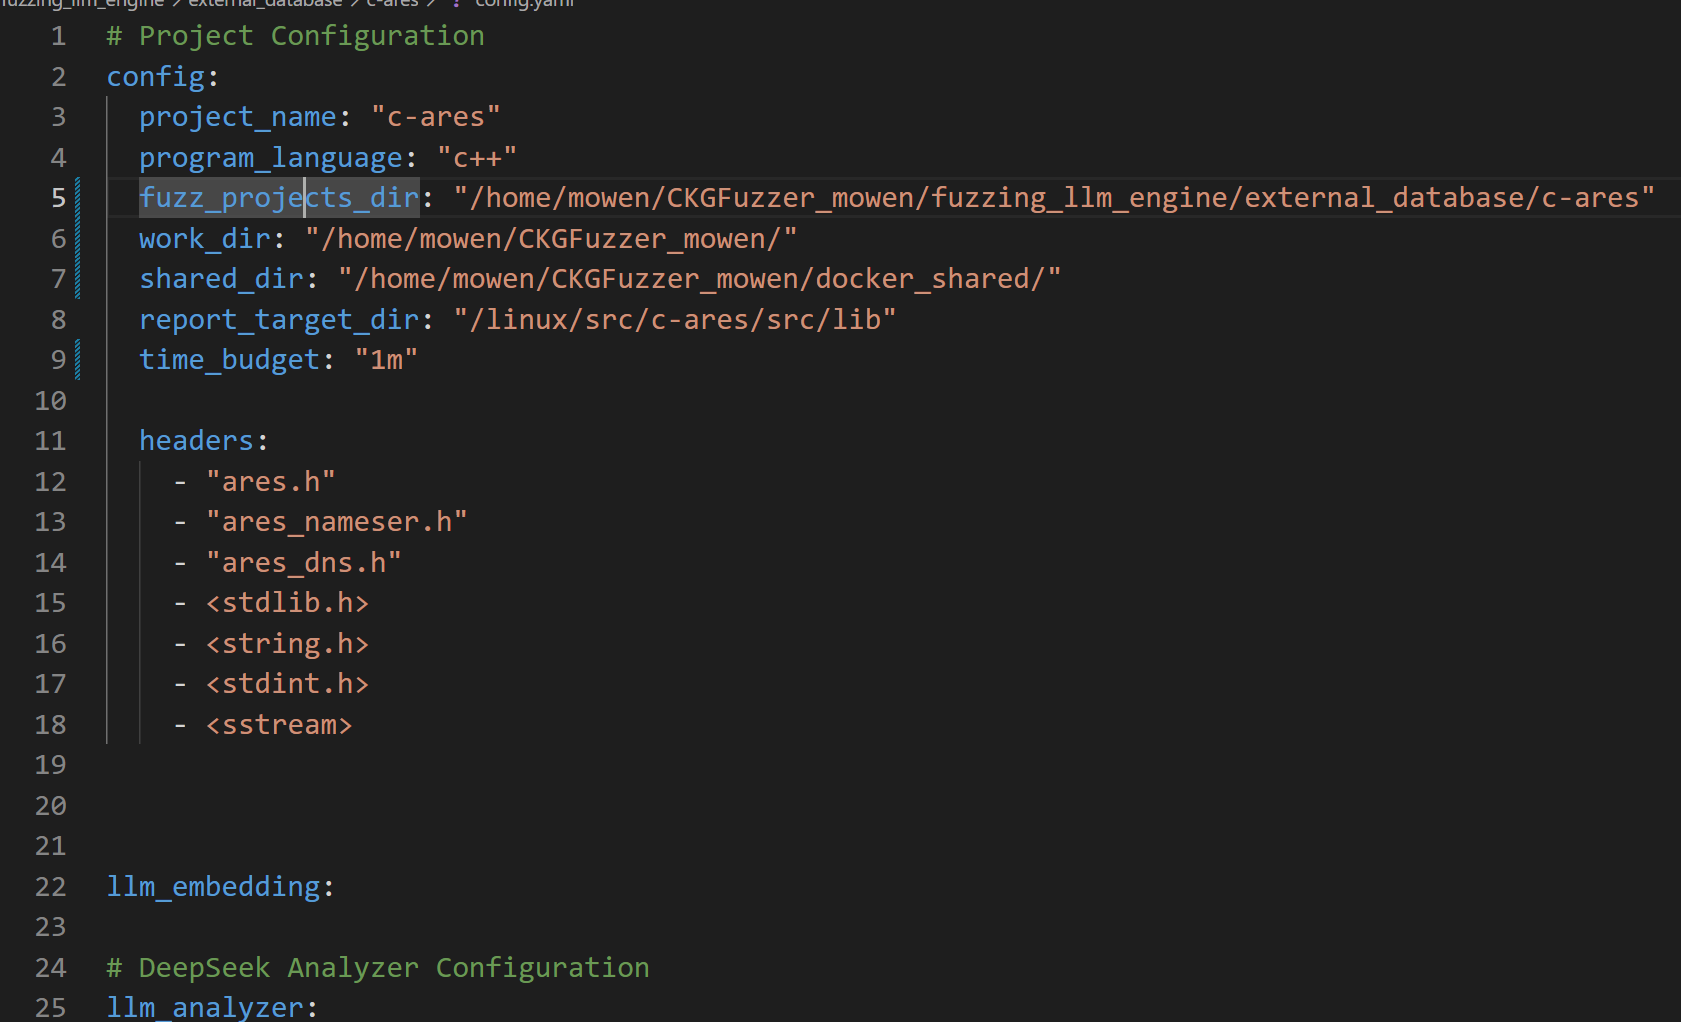Place cursor on the llm_embedding key
The width and height of the screenshot is (1681, 1022).
coord(213,887)
